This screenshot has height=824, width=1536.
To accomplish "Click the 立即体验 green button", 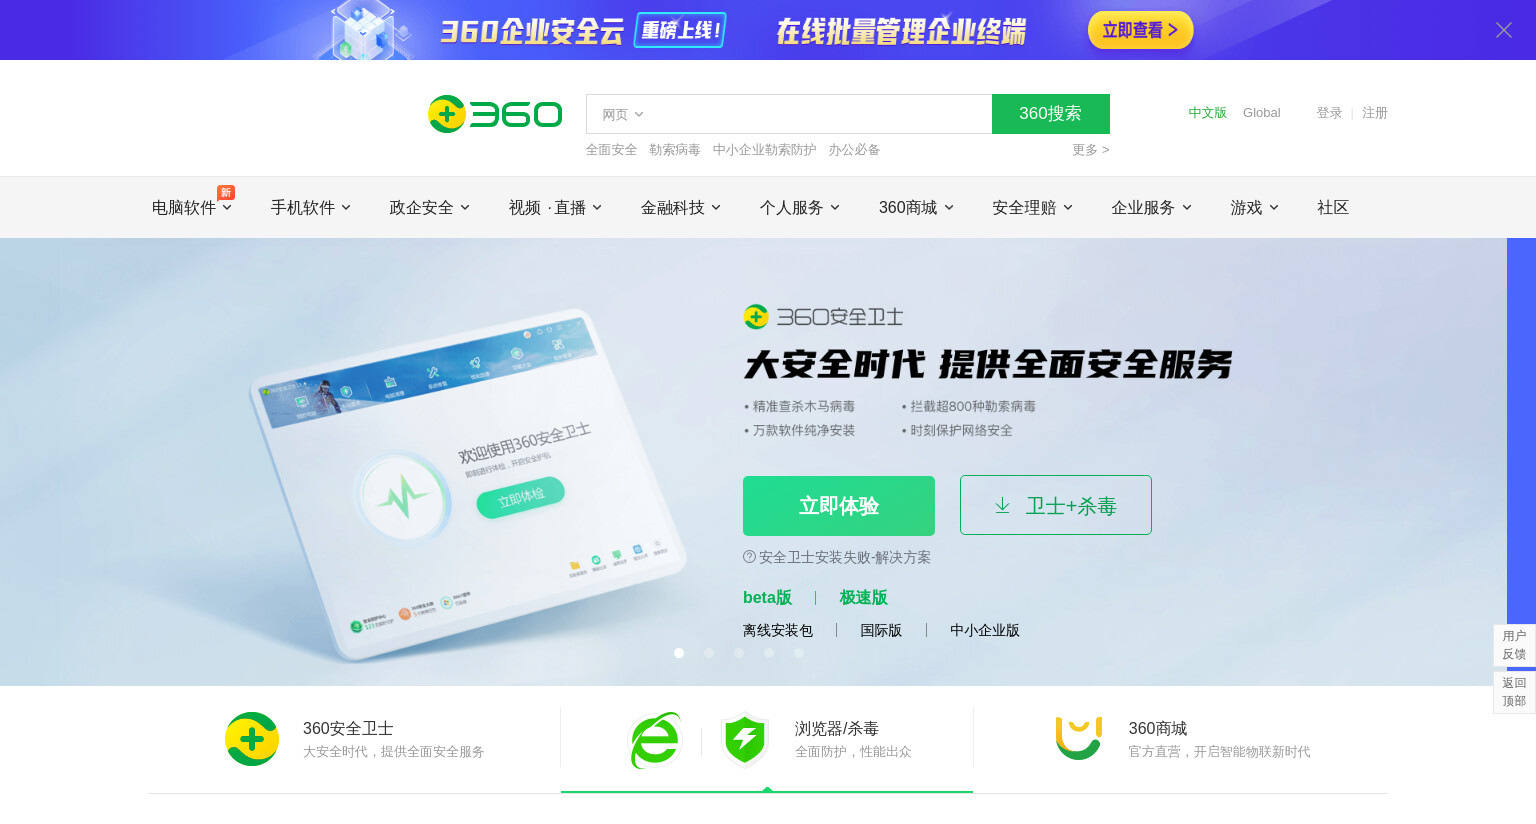I will click(x=839, y=506).
